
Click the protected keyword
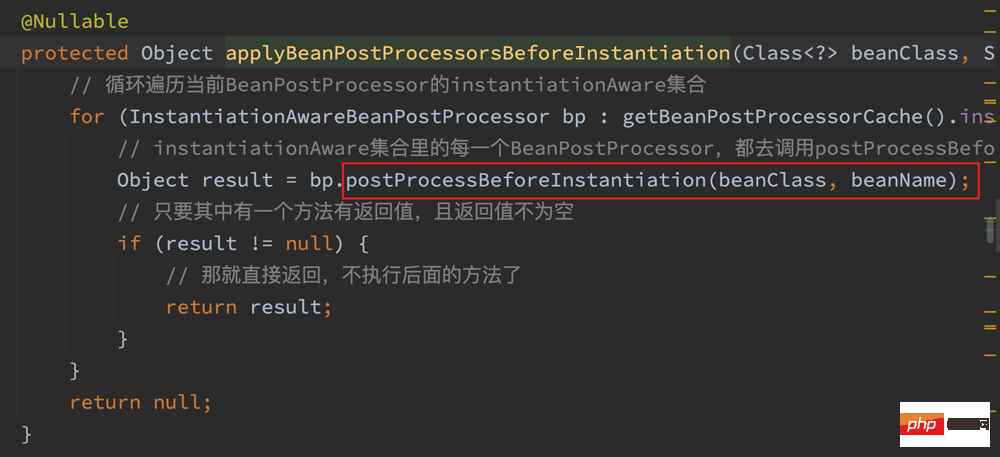click(75, 54)
